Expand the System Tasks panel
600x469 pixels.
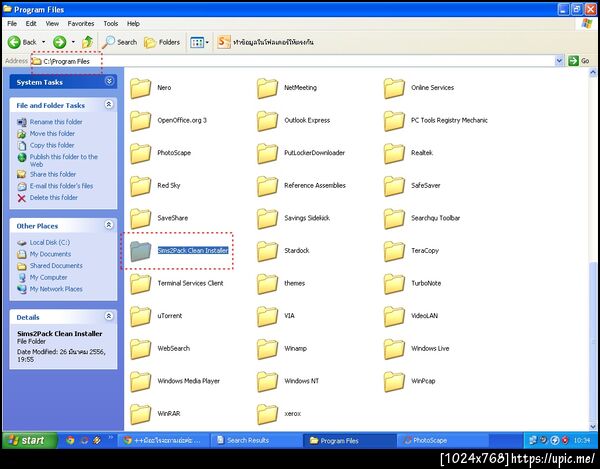(x=109, y=81)
